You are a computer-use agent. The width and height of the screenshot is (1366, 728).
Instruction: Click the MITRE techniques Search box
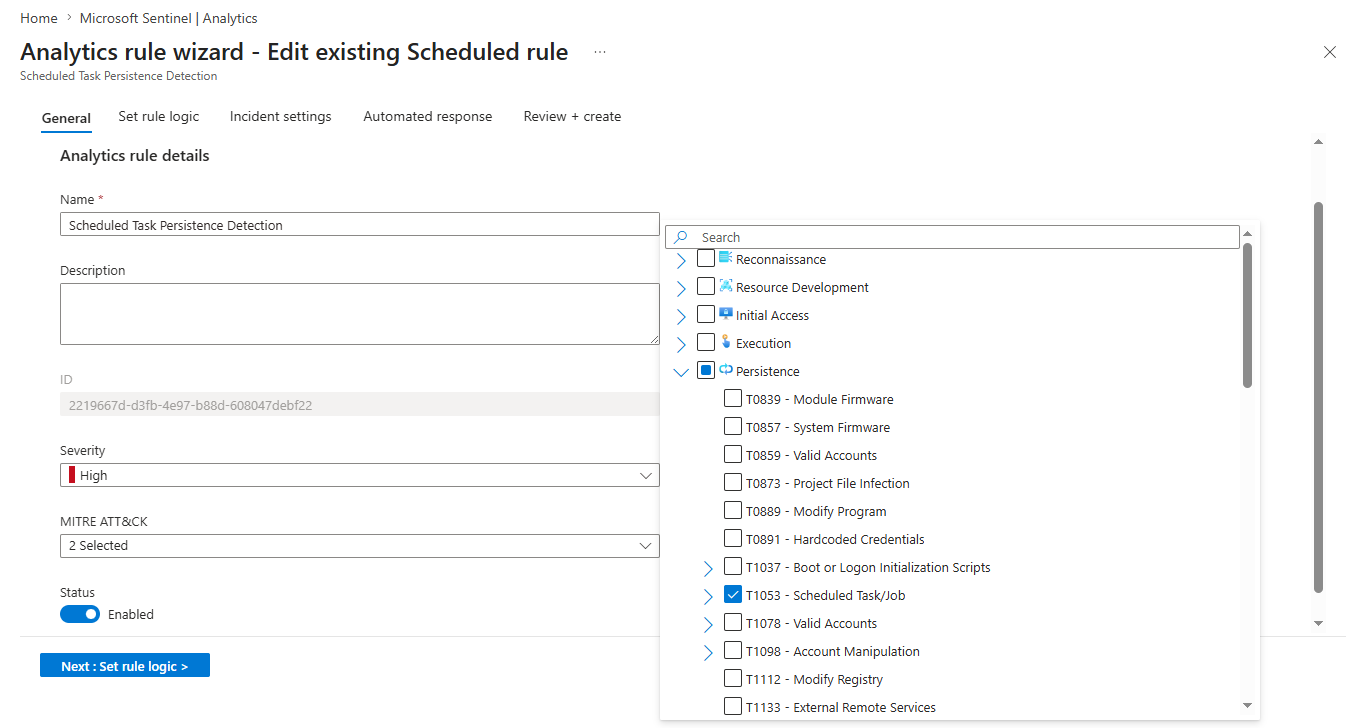coord(953,237)
